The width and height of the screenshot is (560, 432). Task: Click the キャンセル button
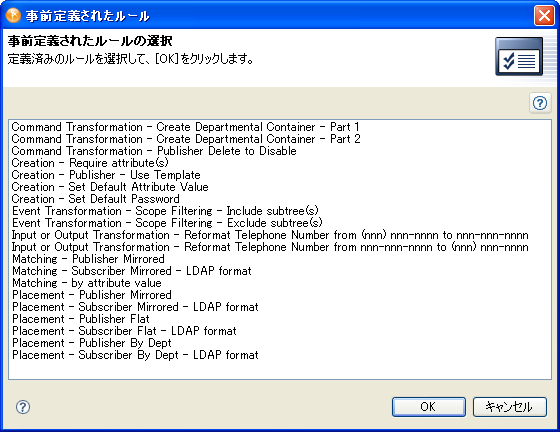(x=510, y=407)
